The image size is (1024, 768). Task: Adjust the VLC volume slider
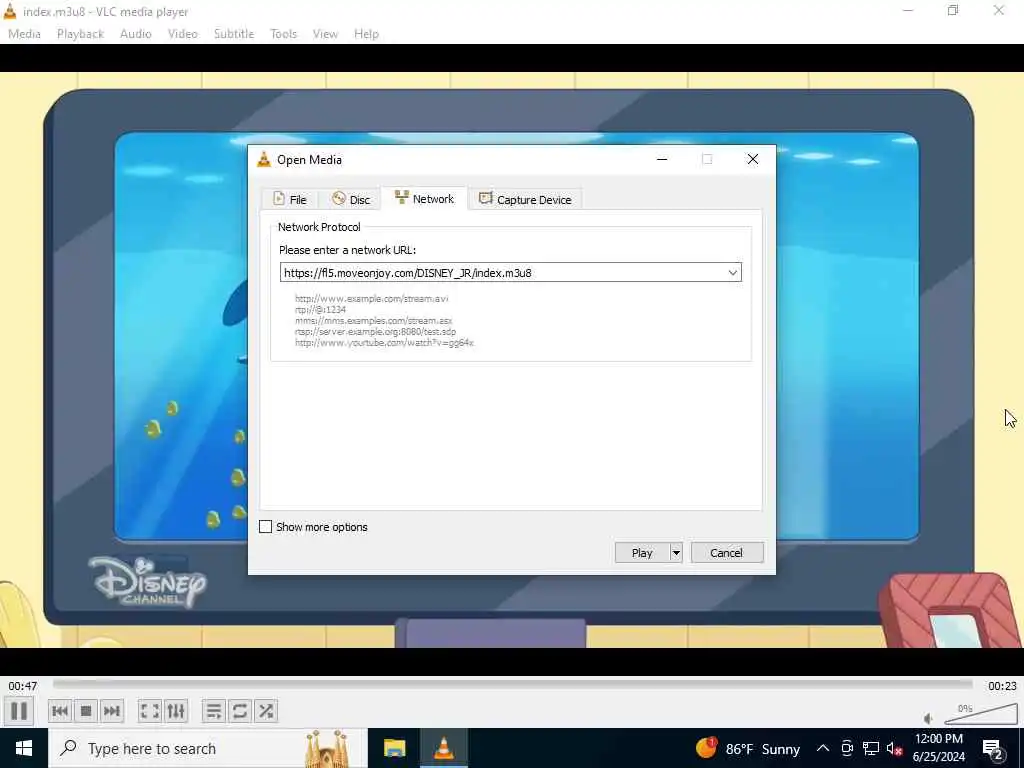981,714
